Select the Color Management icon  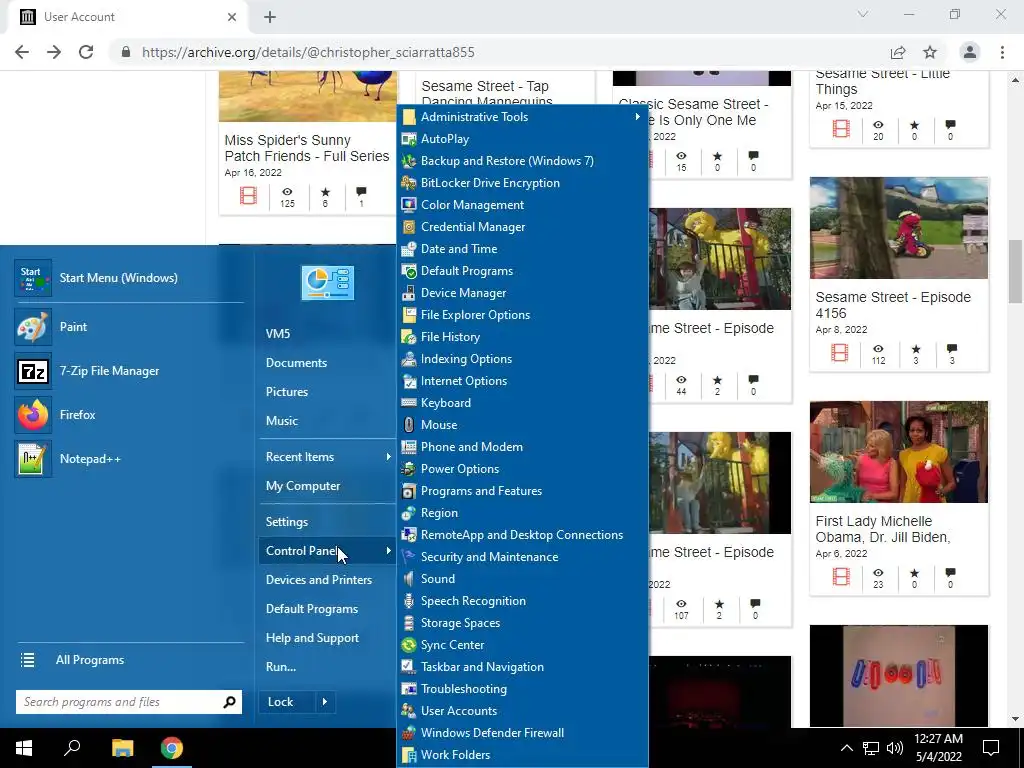click(x=409, y=204)
